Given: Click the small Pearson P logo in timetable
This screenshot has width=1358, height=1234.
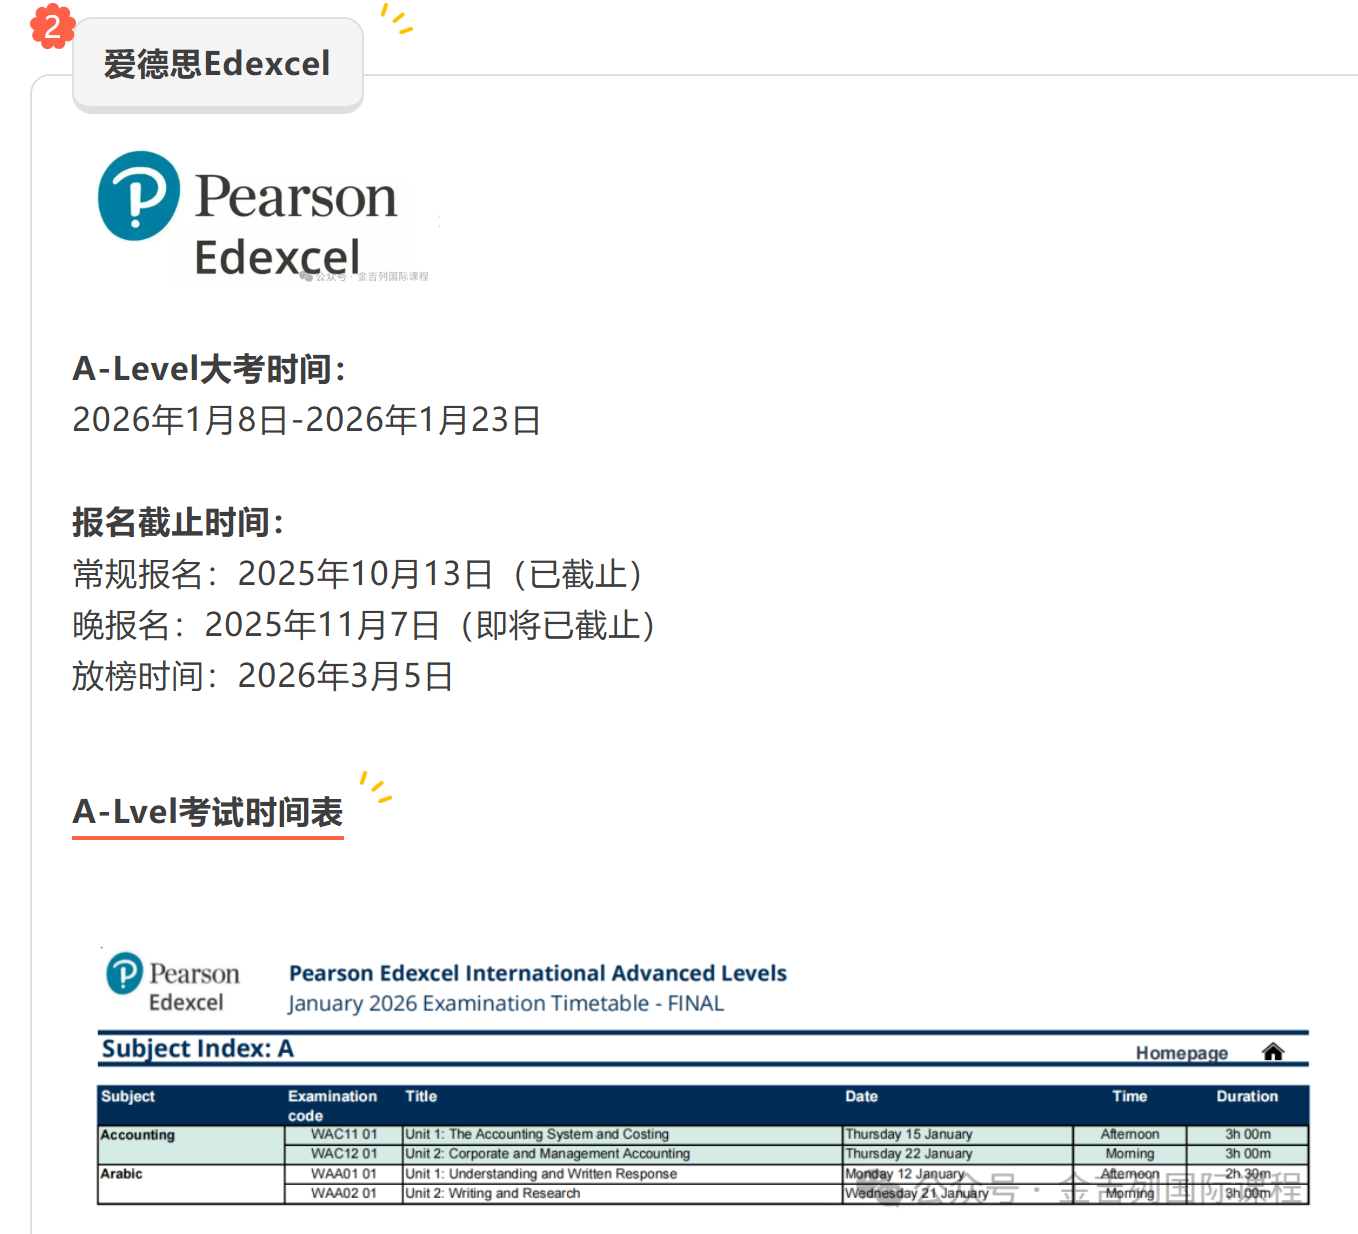Looking at the screenshot, I should [x=125, y=973].
